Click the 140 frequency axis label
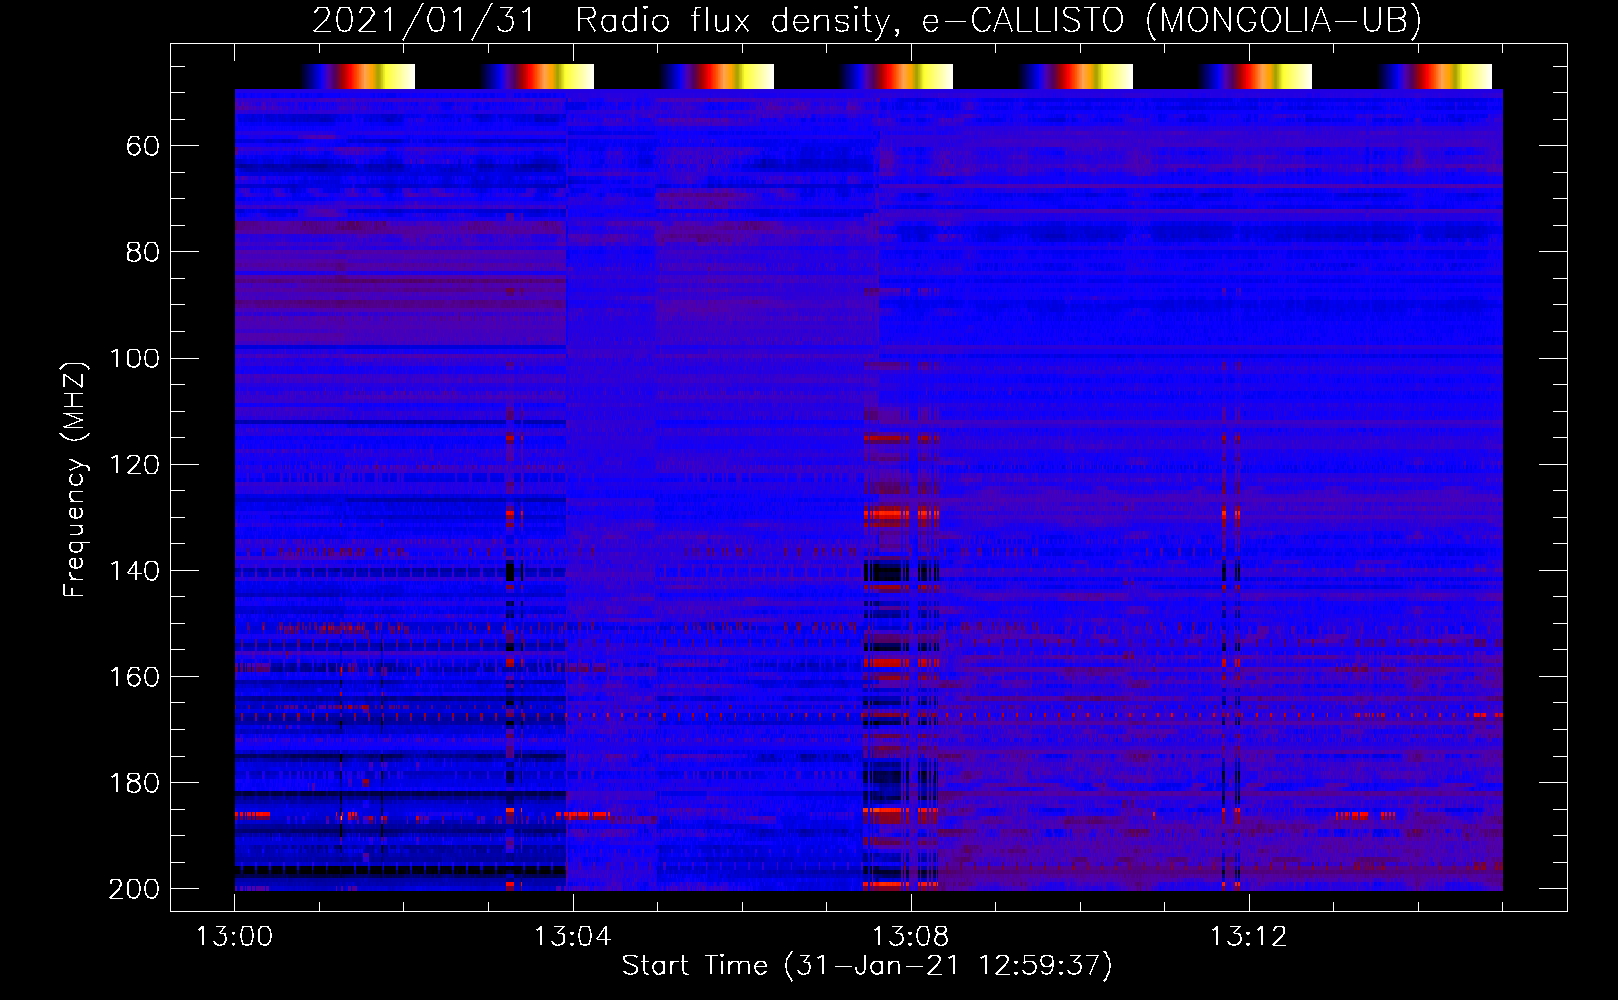This screenshot has width=1618, height=1000. (134, 570)
